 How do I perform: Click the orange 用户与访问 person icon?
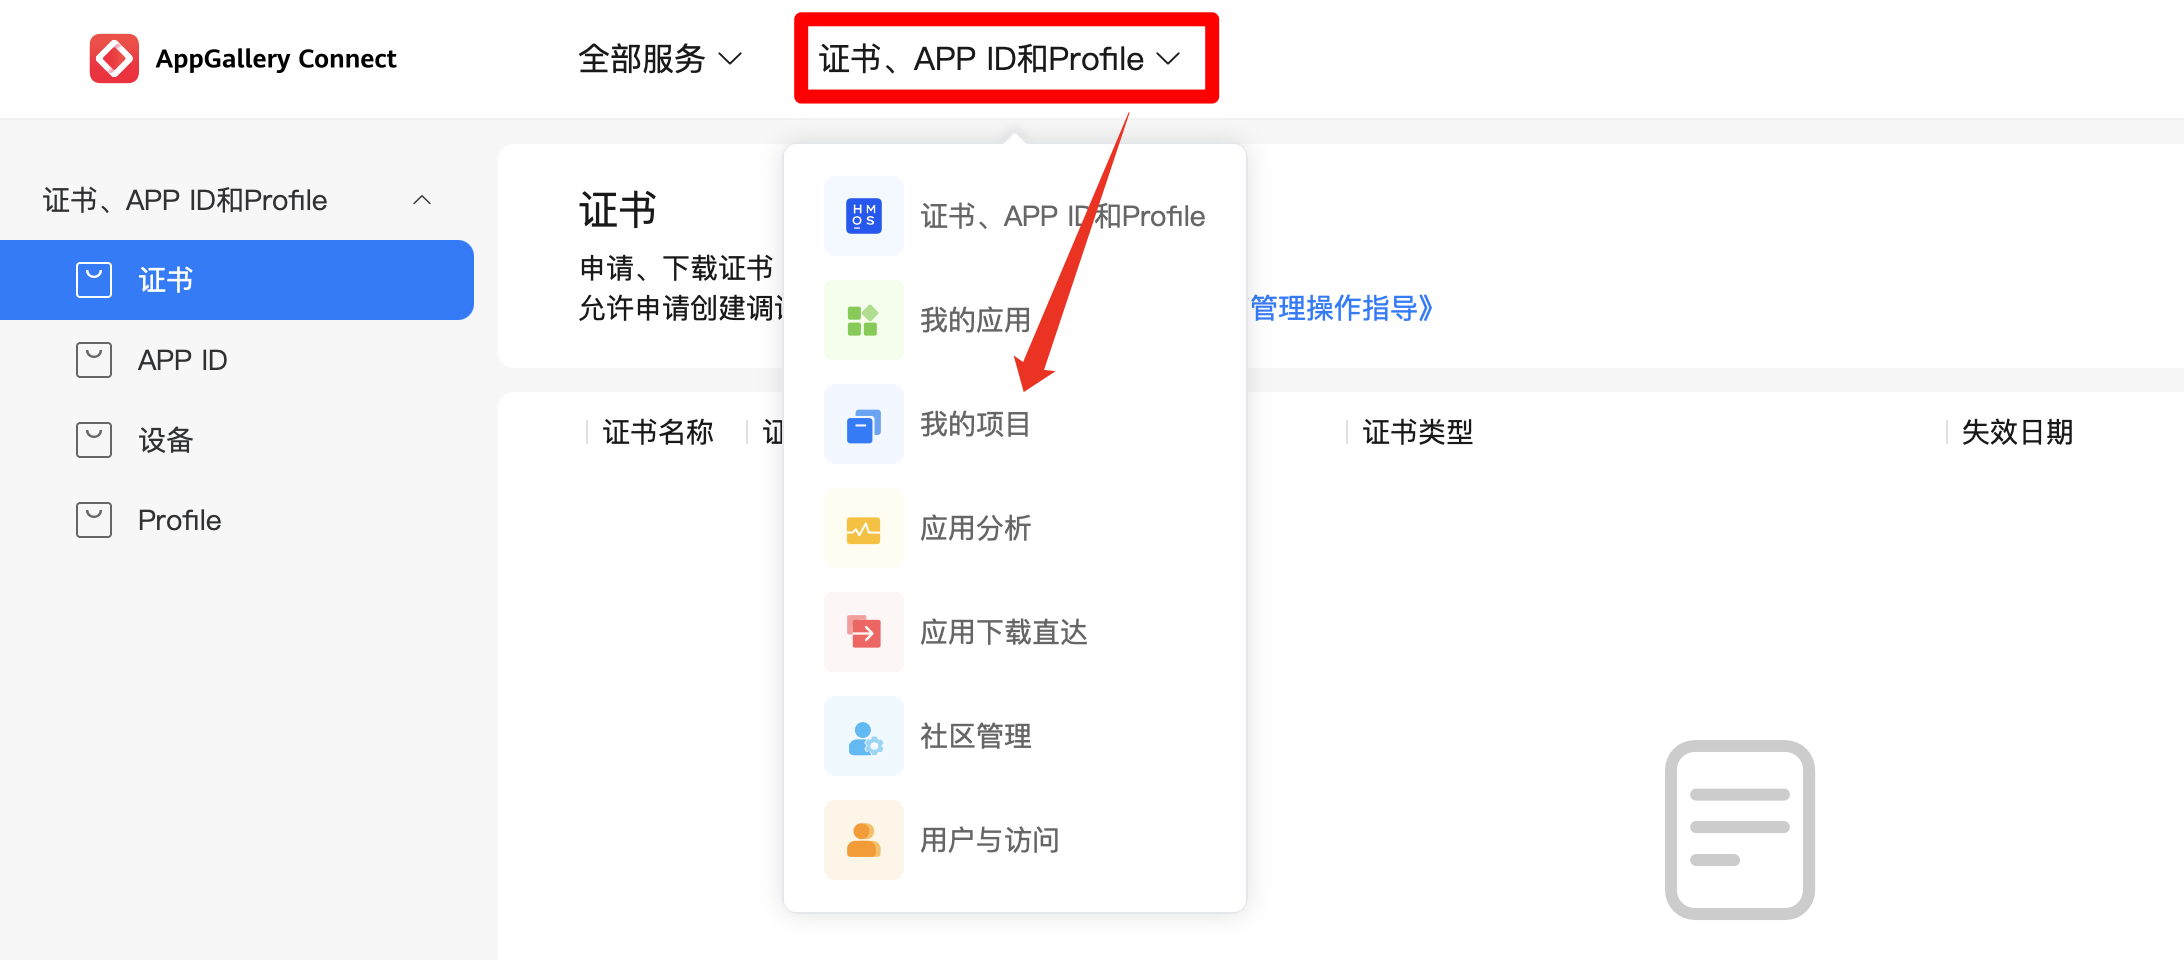click(x=862, y=840)
